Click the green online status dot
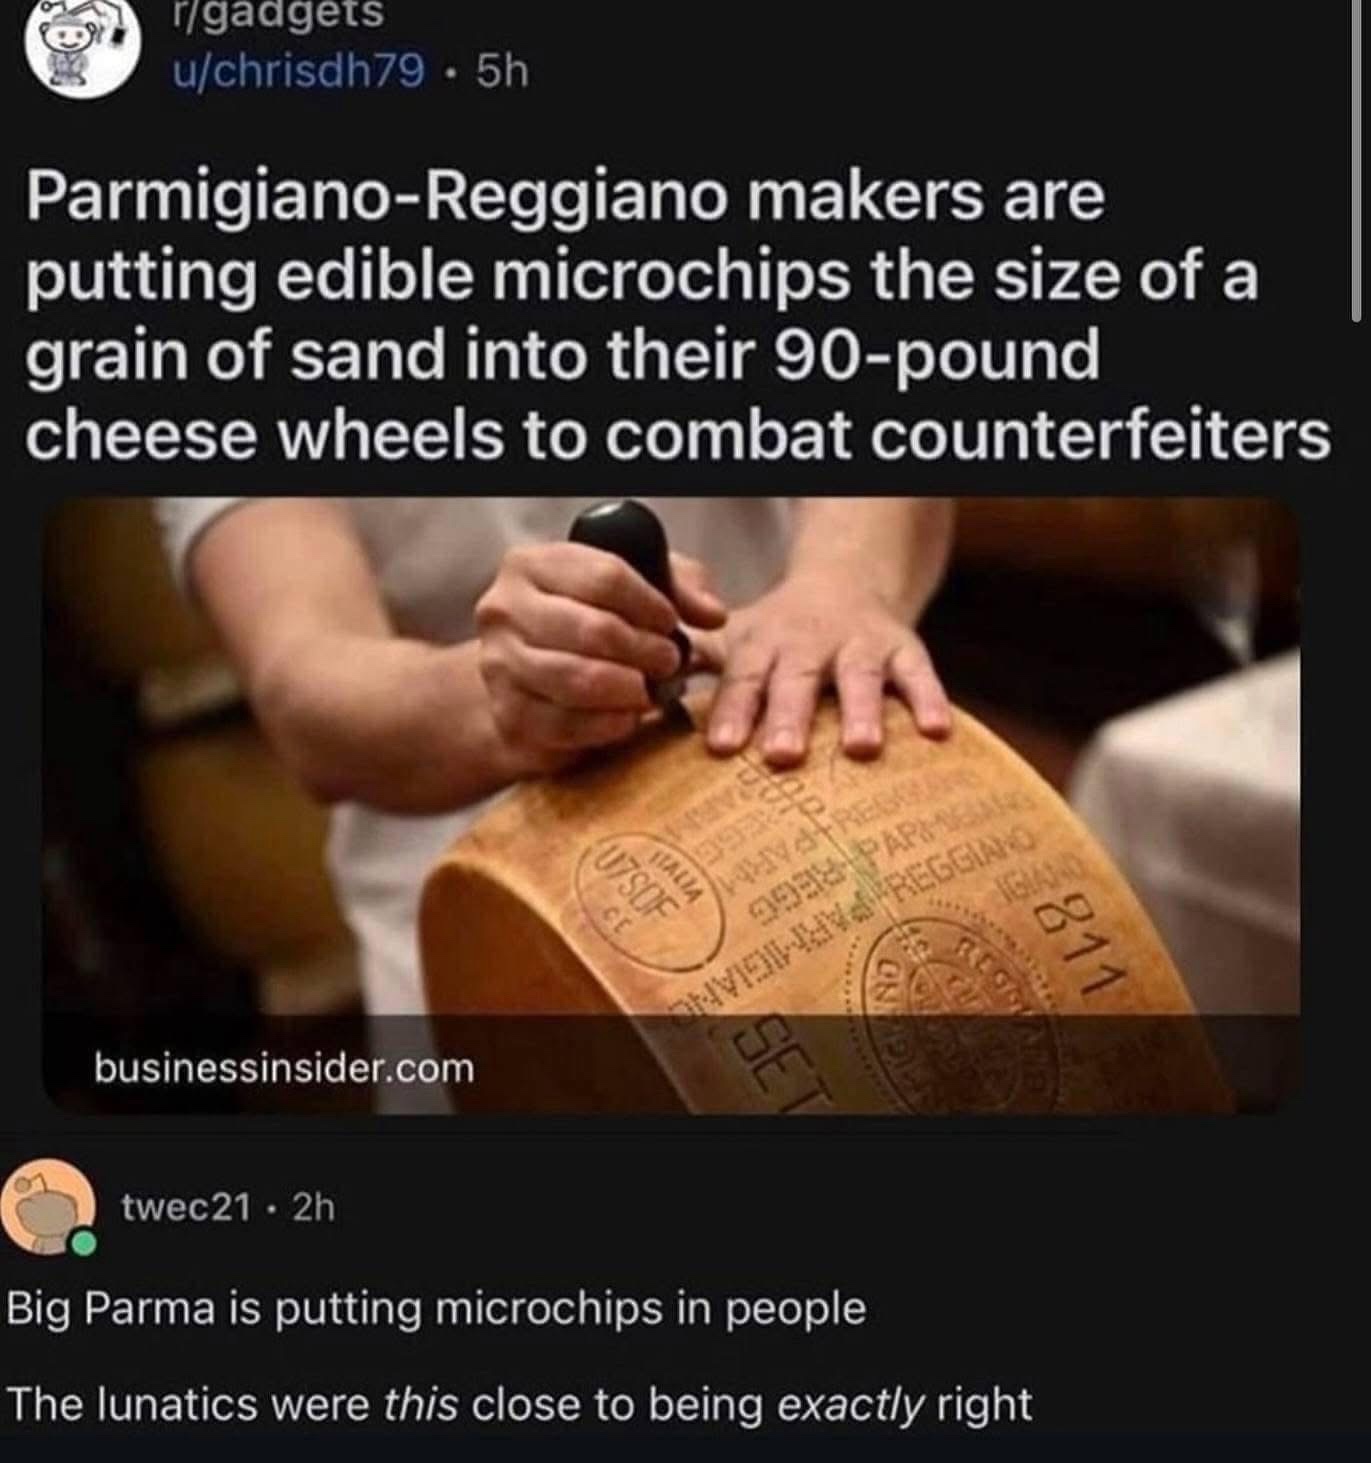Viewport: 1371px width, 1463px height. [84, 1243]
